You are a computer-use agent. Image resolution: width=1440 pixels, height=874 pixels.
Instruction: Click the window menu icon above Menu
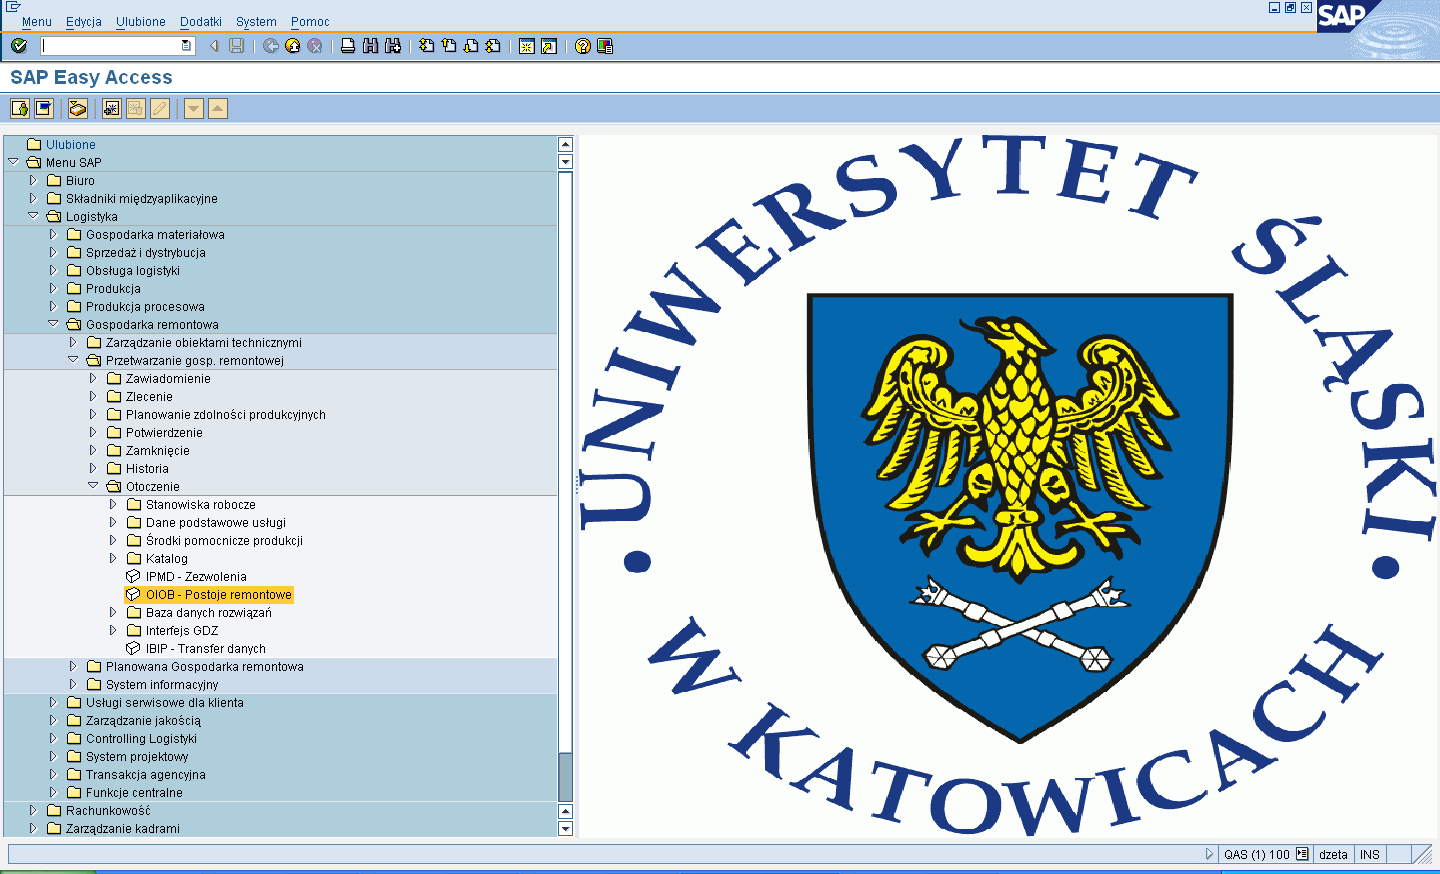click(13, 6)
